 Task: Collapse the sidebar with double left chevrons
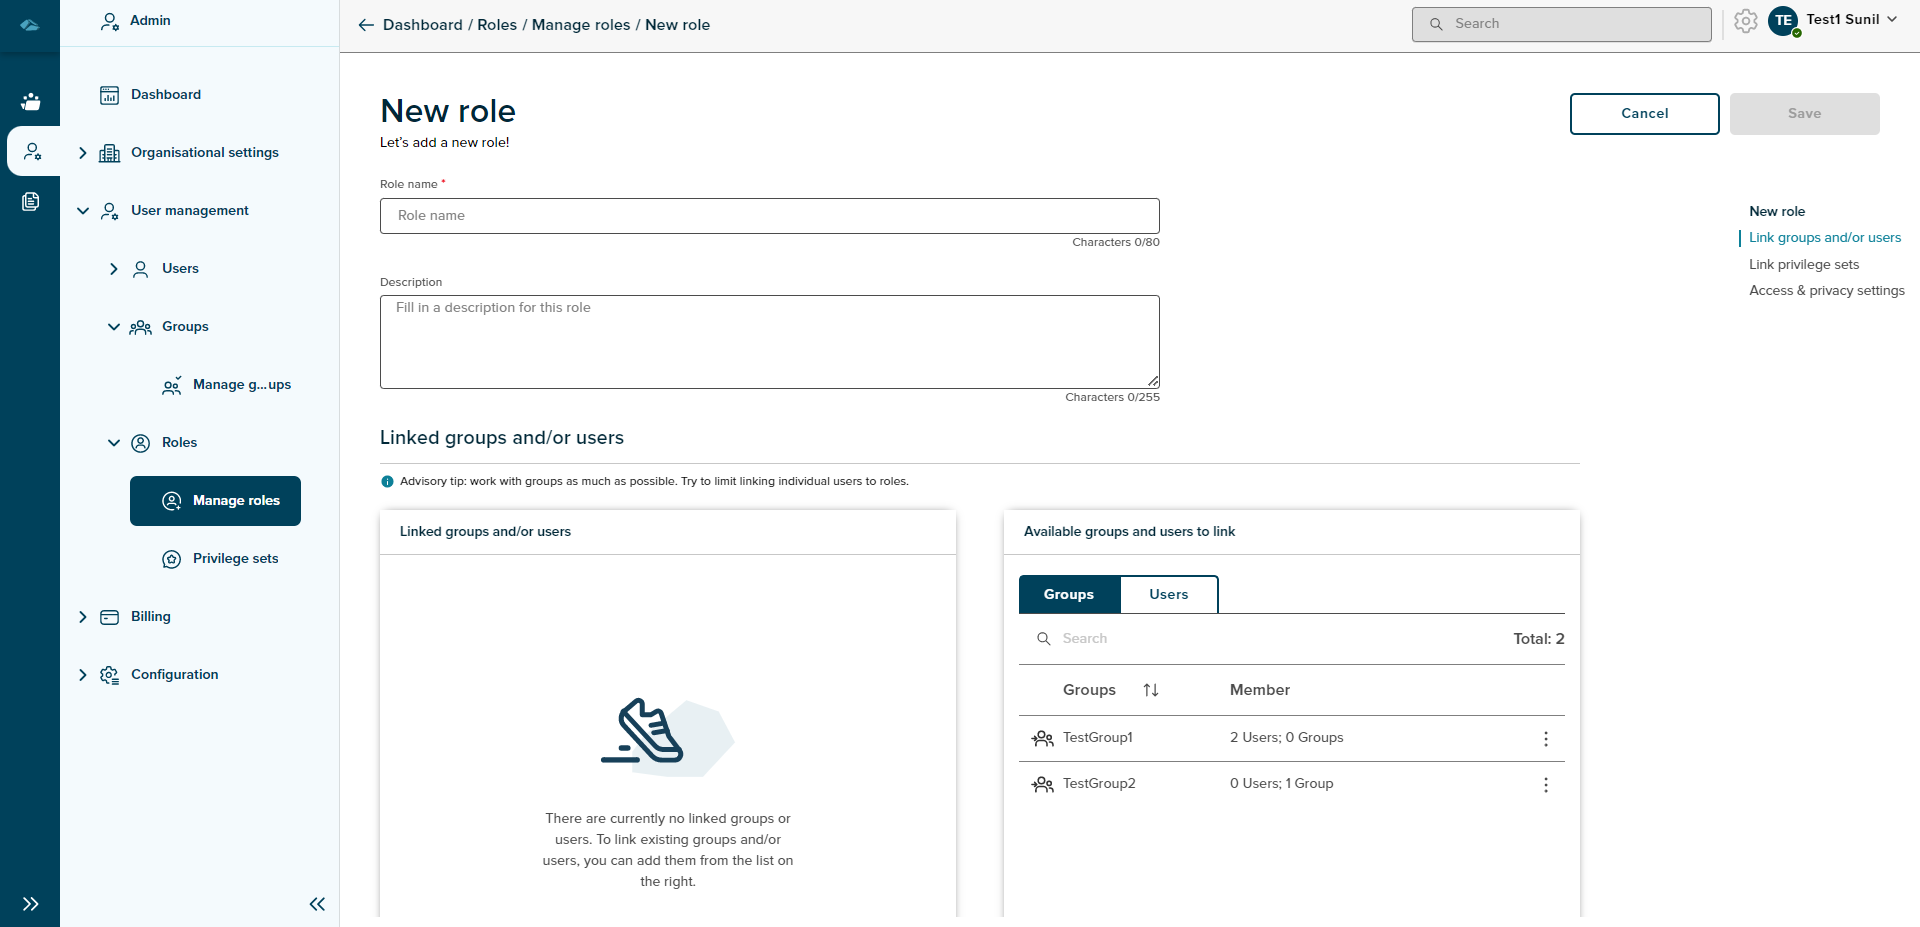pos(317,904)
